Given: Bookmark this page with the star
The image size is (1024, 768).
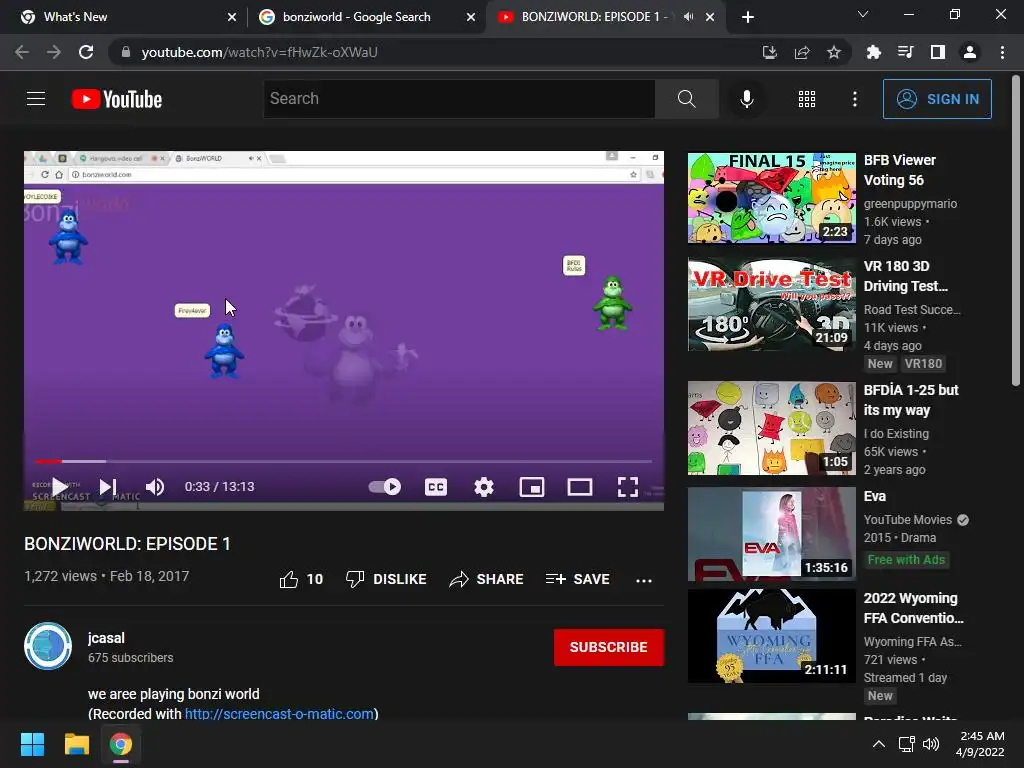Looking at the screenshot, I should pyautogui.click(x=833, y=52).
